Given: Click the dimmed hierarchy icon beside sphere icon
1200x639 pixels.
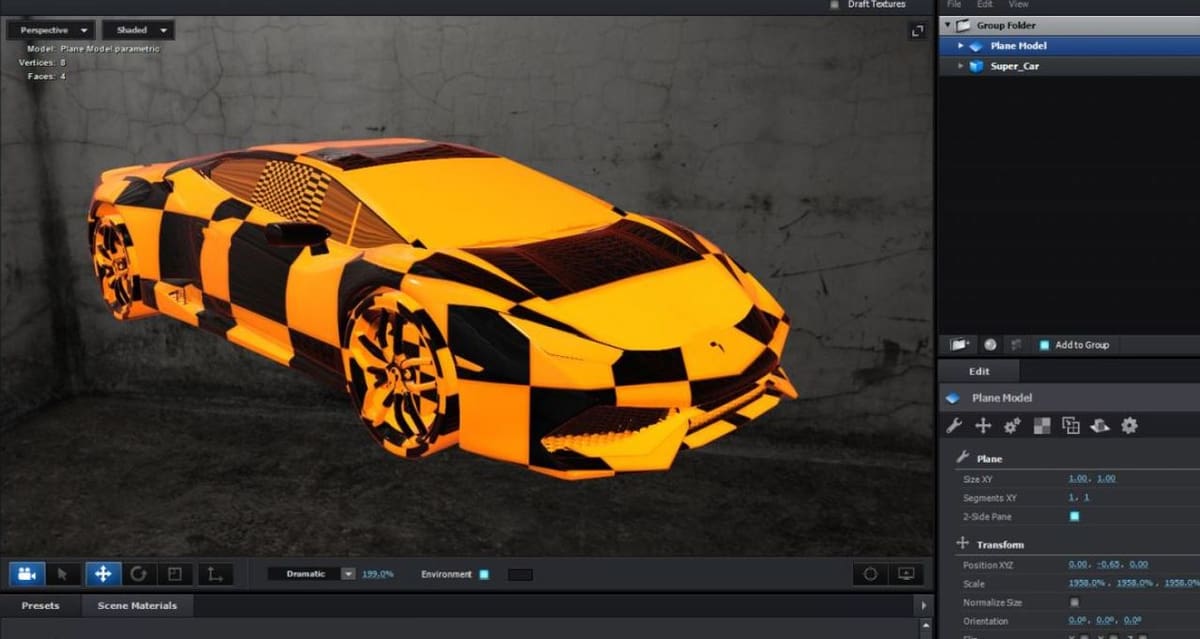Looking at the screenshot, I should (x=1016, y=344).
